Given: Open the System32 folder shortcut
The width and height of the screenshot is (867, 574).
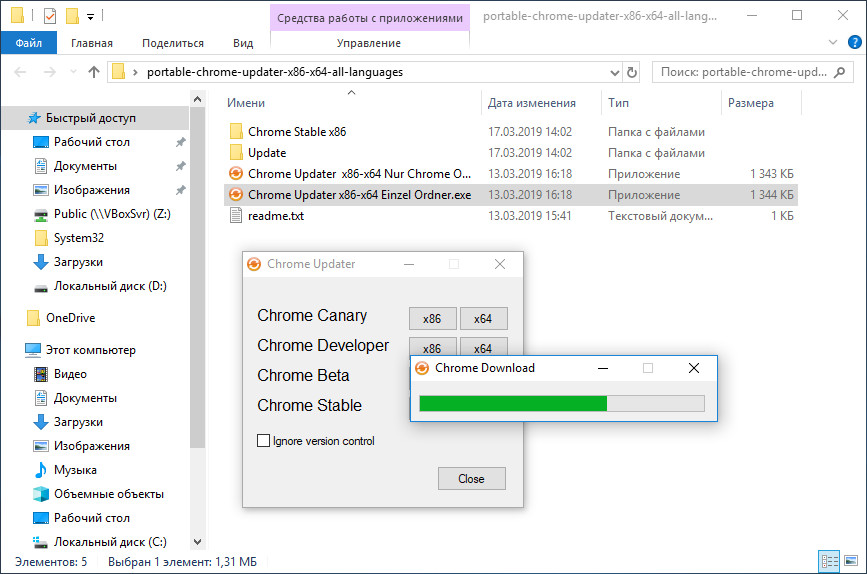Looking at the screenshot, I should 79,238.
